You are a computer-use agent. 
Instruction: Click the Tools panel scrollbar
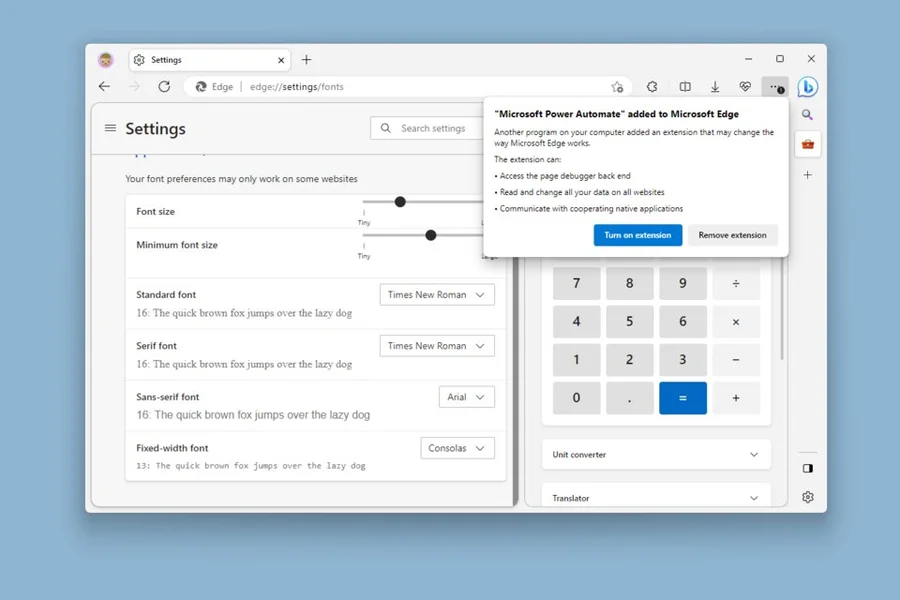pos(782,310)
